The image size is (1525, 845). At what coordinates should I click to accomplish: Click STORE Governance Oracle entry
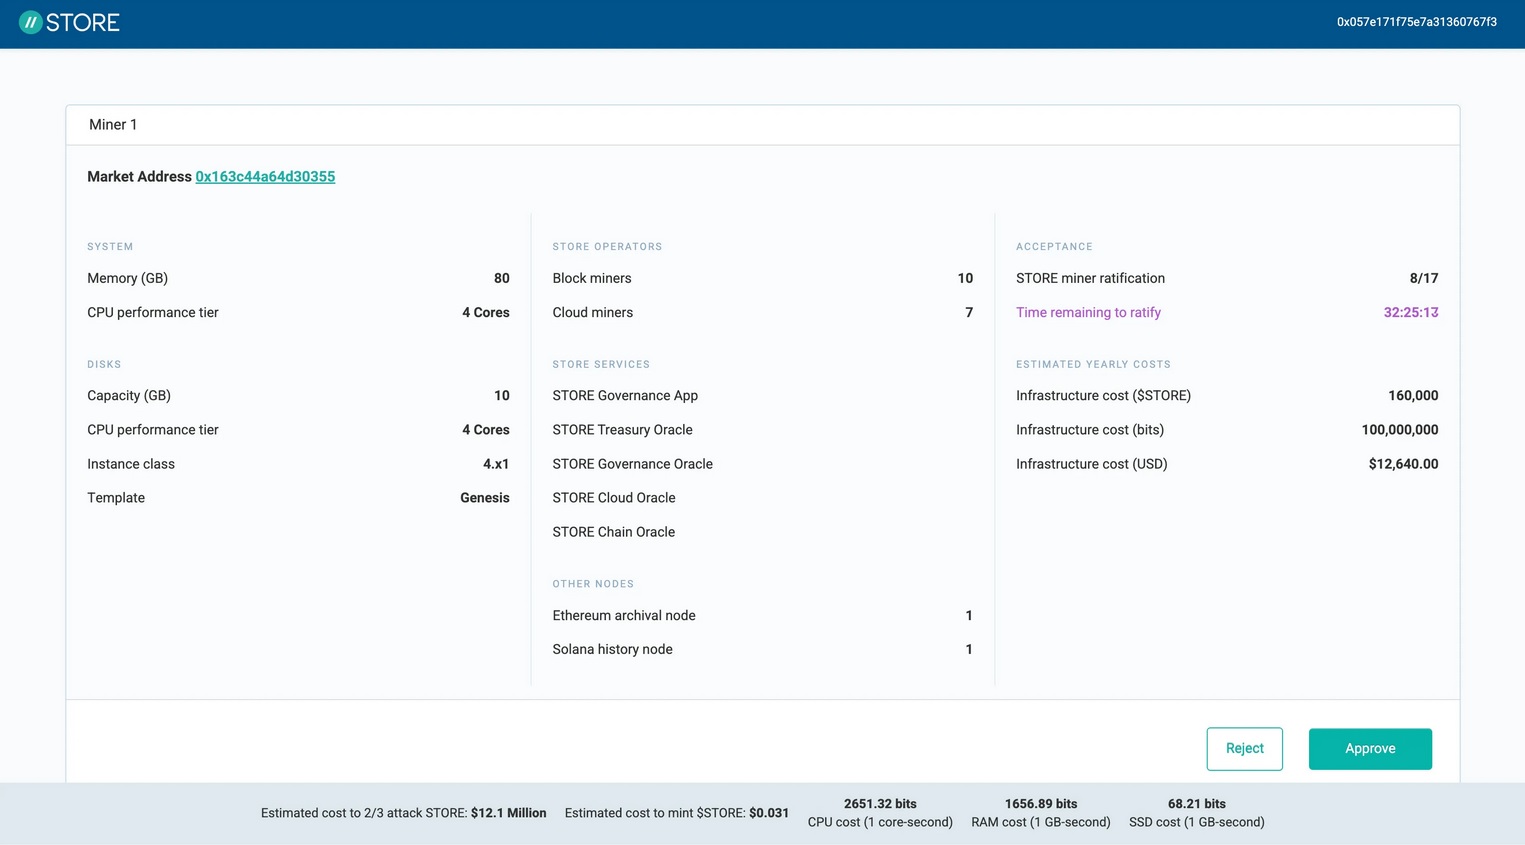632,464
